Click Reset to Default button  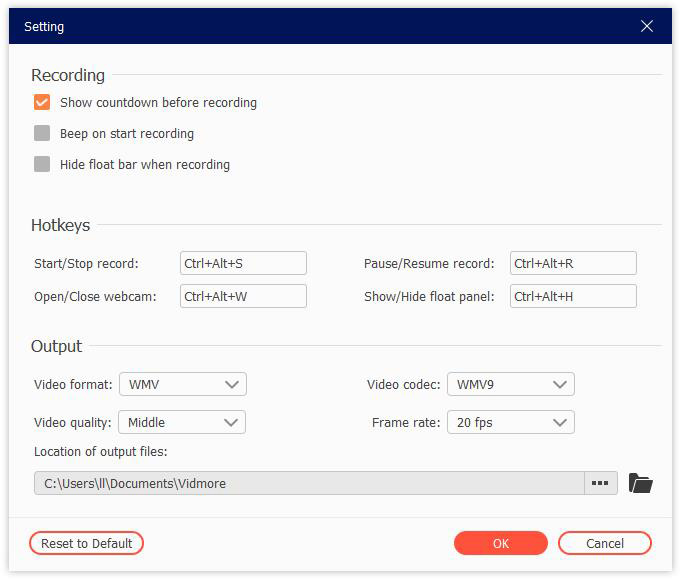click(x=87, y=543)
